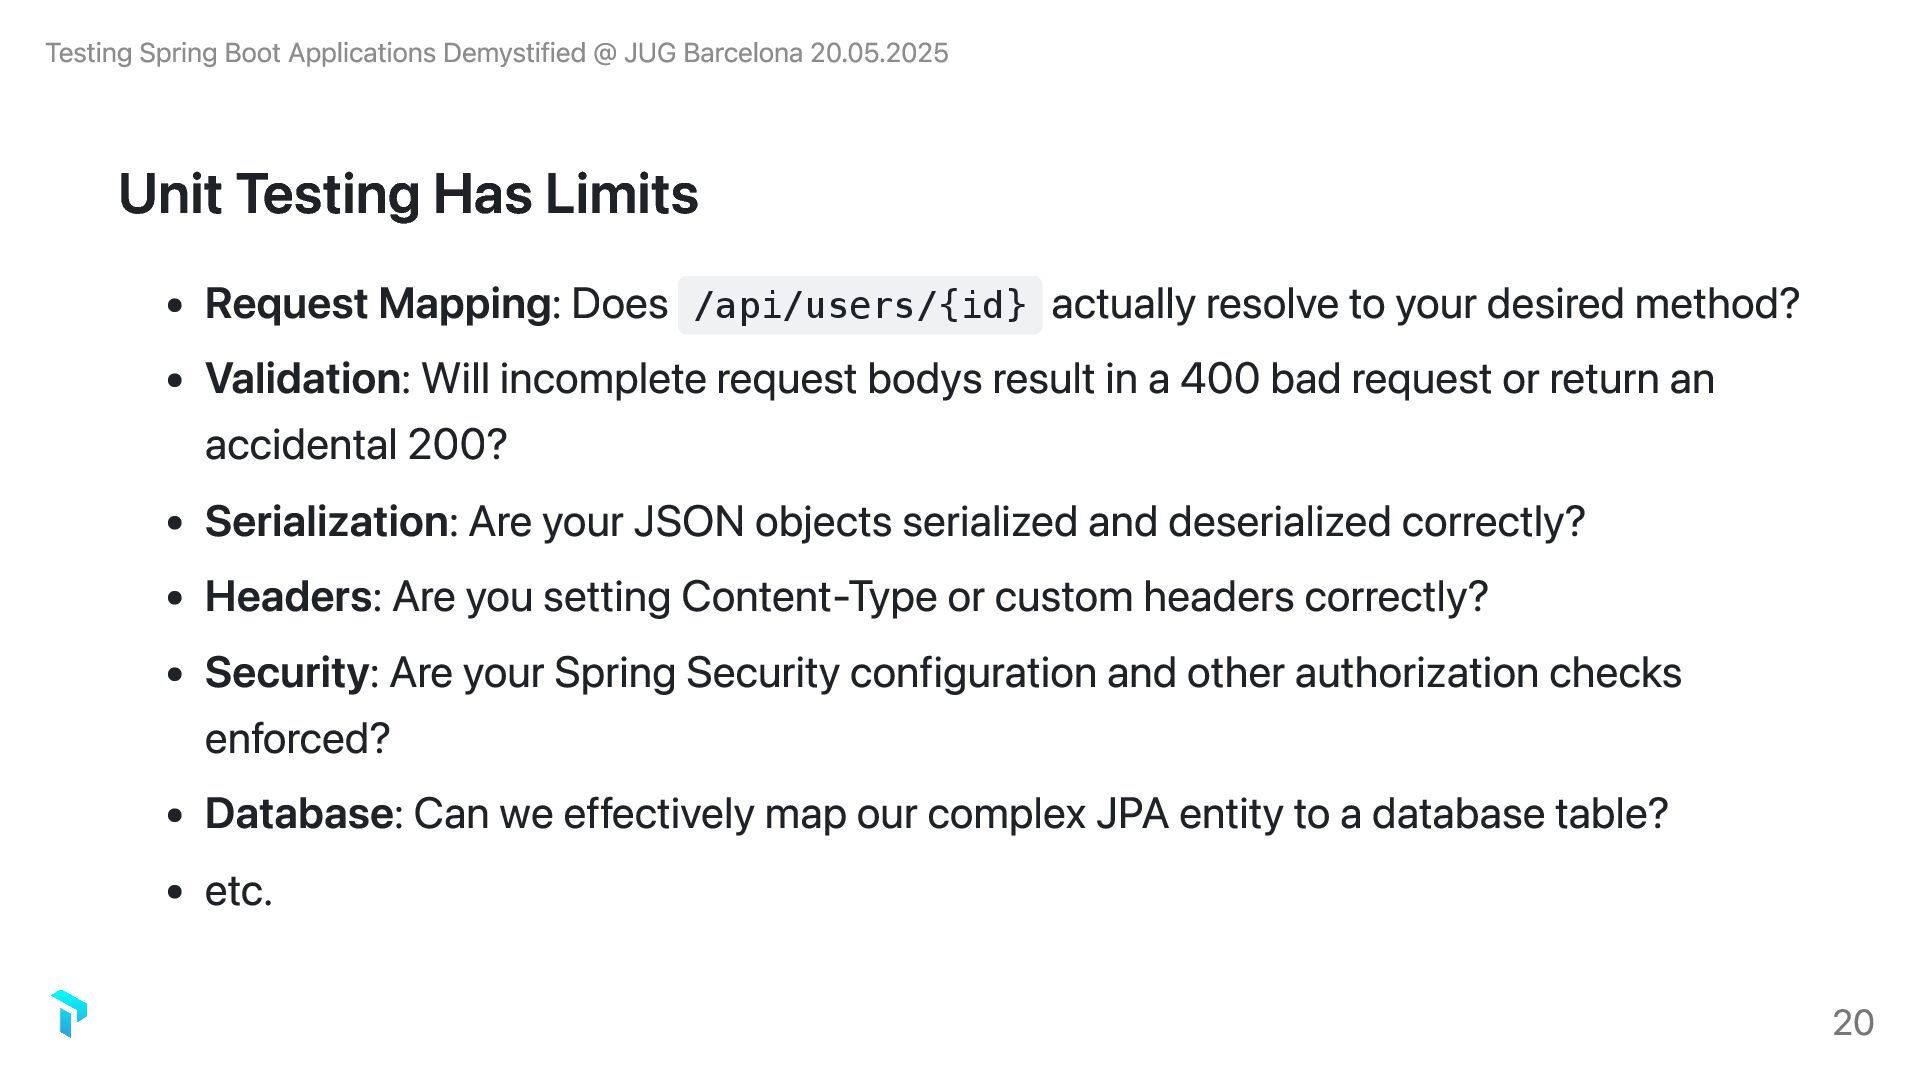The width and height of the screenshot is (1920, 1080).
Task: Click the header text mentioning JUG Barcelona
Action: tap(496, 53)
